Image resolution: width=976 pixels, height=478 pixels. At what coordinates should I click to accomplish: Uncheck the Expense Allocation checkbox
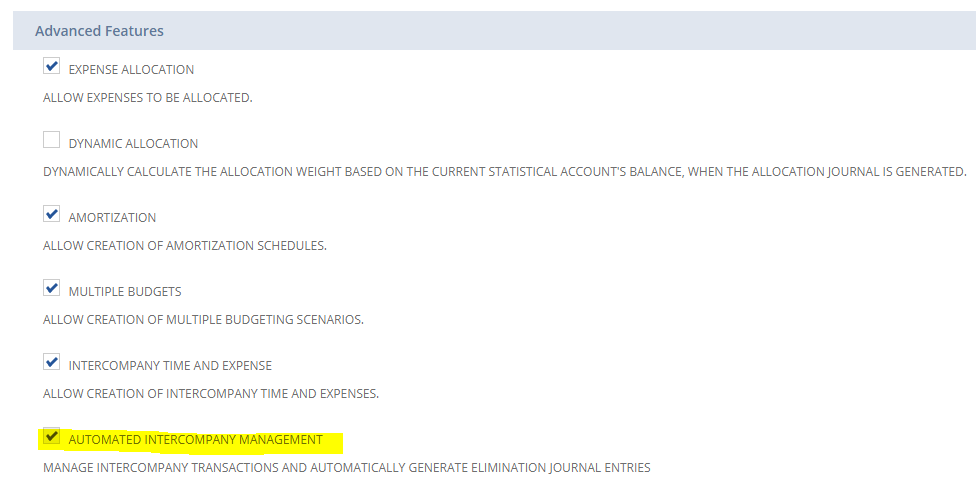tap(52, 67)
